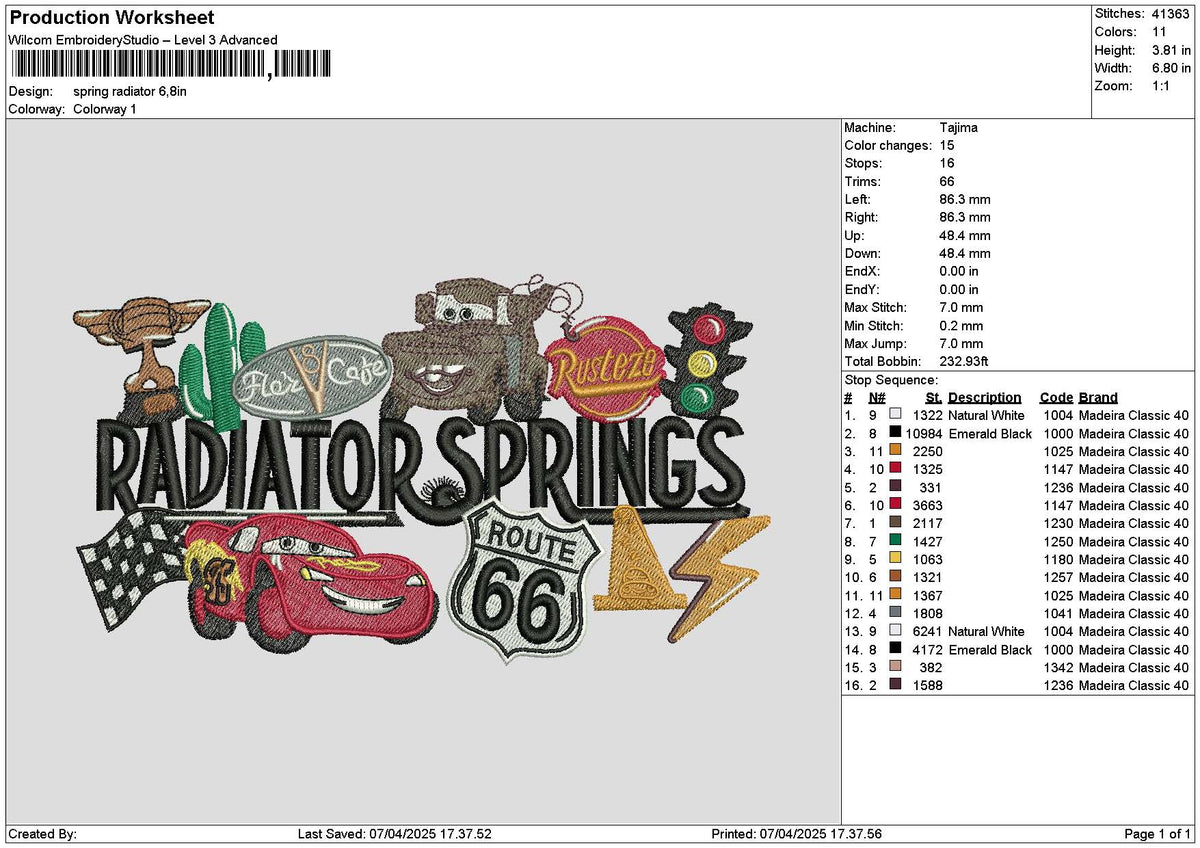The width and height of the screenshot is (1200, 848).
Task: Select Madeira Classic 40 brand in stop 16
Action: 1134,685
